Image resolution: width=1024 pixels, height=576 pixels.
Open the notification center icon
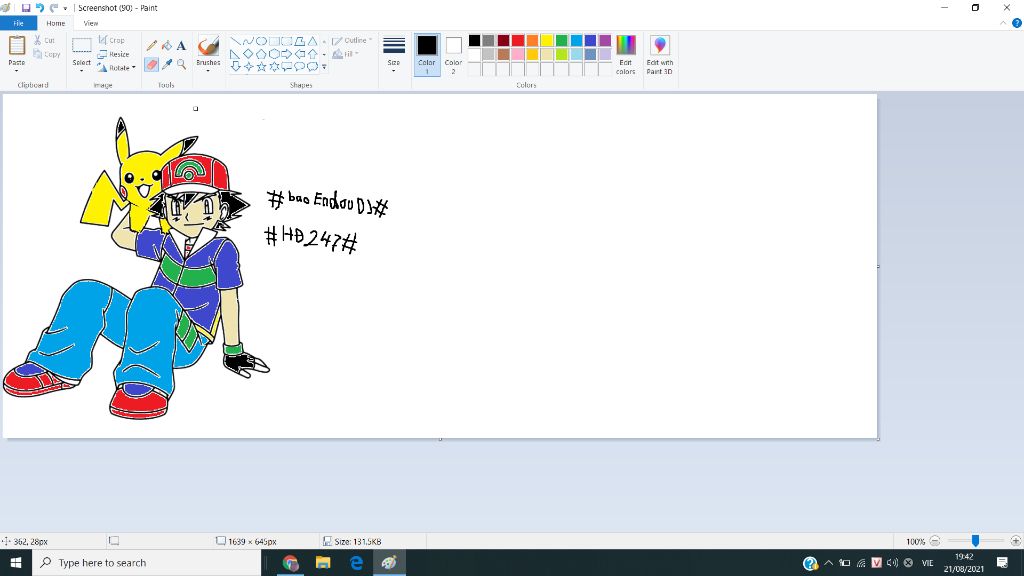(x=1002, y=562)
